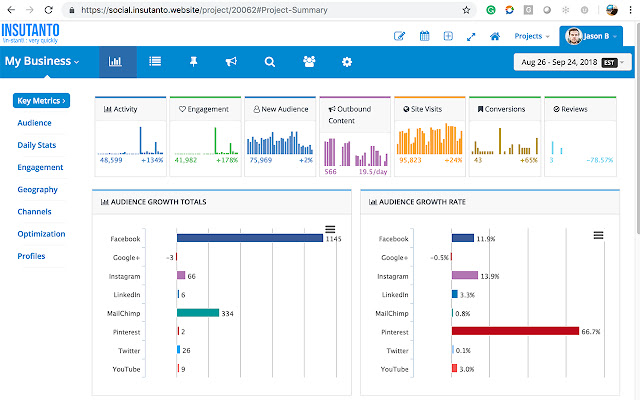
Task: Go home via the house icon
Action: click(495, 36)
